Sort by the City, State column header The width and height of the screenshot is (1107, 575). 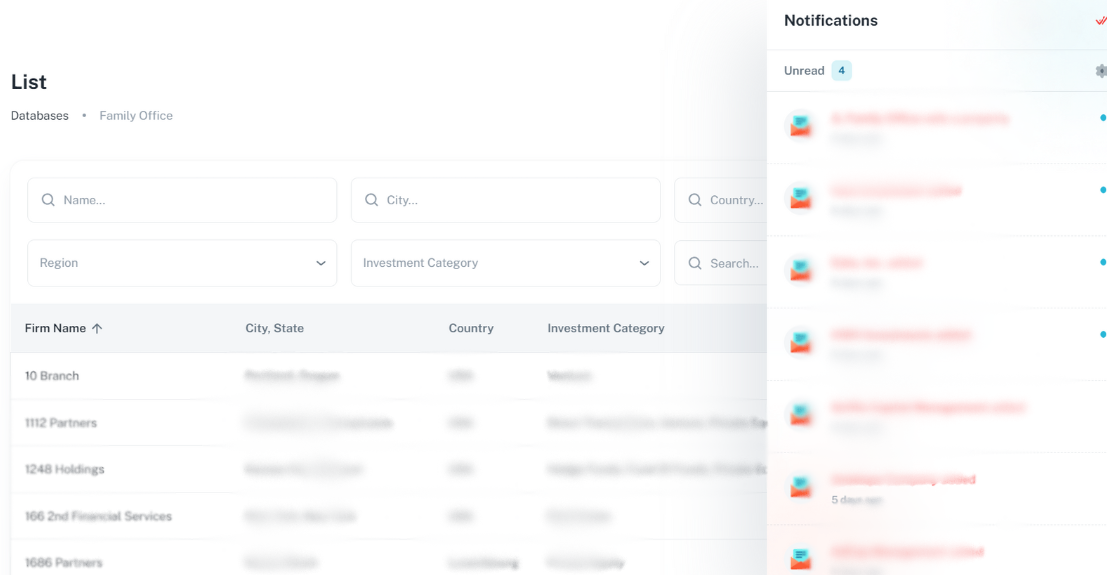(x=275, y=328)
